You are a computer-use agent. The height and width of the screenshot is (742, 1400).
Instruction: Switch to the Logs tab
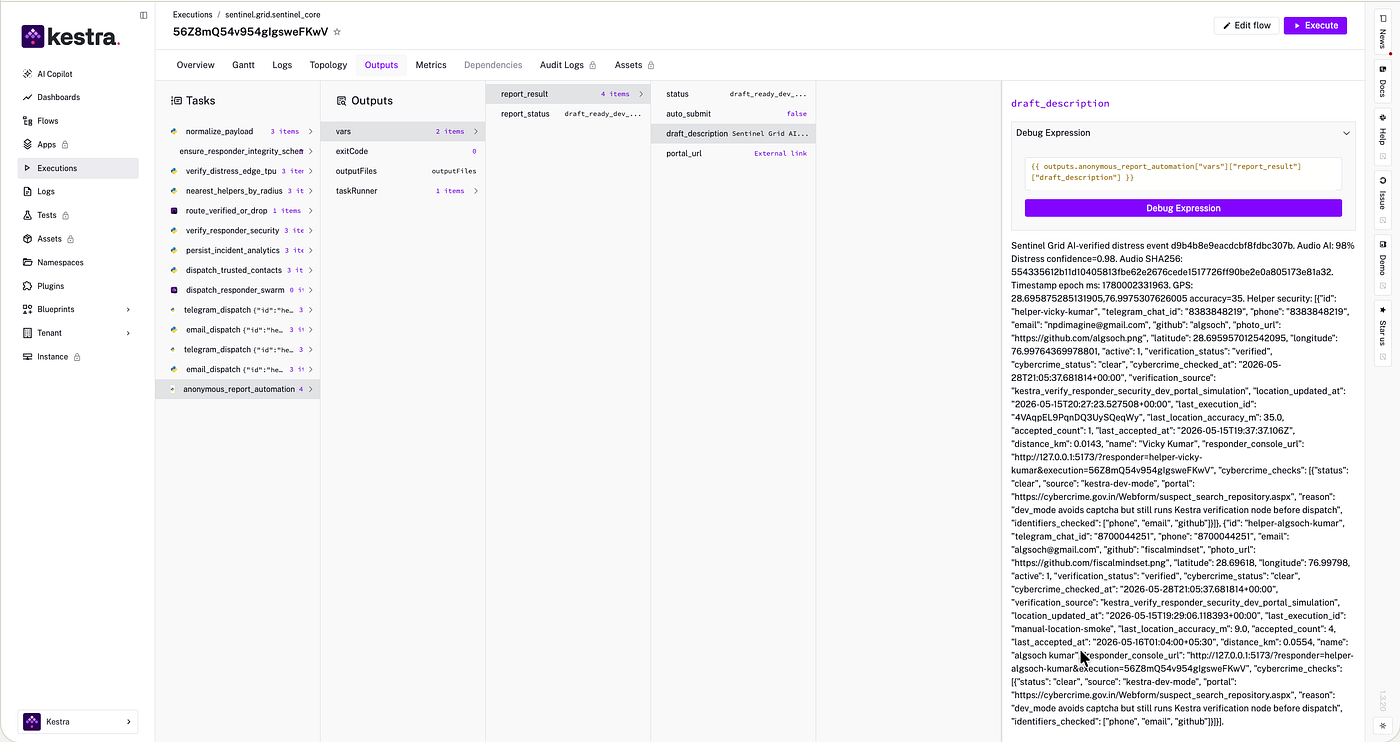pos(282,65)
